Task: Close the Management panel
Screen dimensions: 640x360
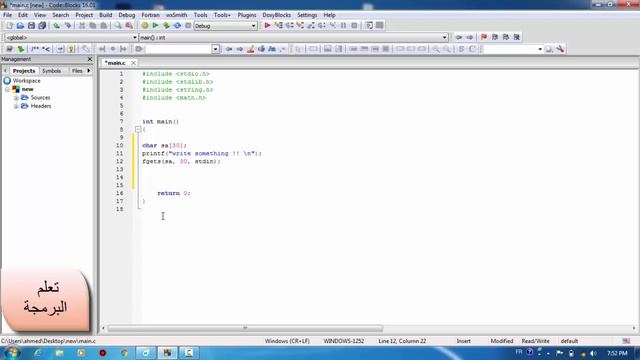Action: pos(90,59)
